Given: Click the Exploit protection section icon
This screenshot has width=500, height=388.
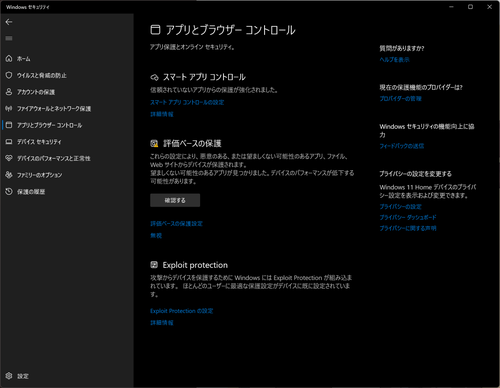Looking at the screenshot, I should (x=154, y=265).
